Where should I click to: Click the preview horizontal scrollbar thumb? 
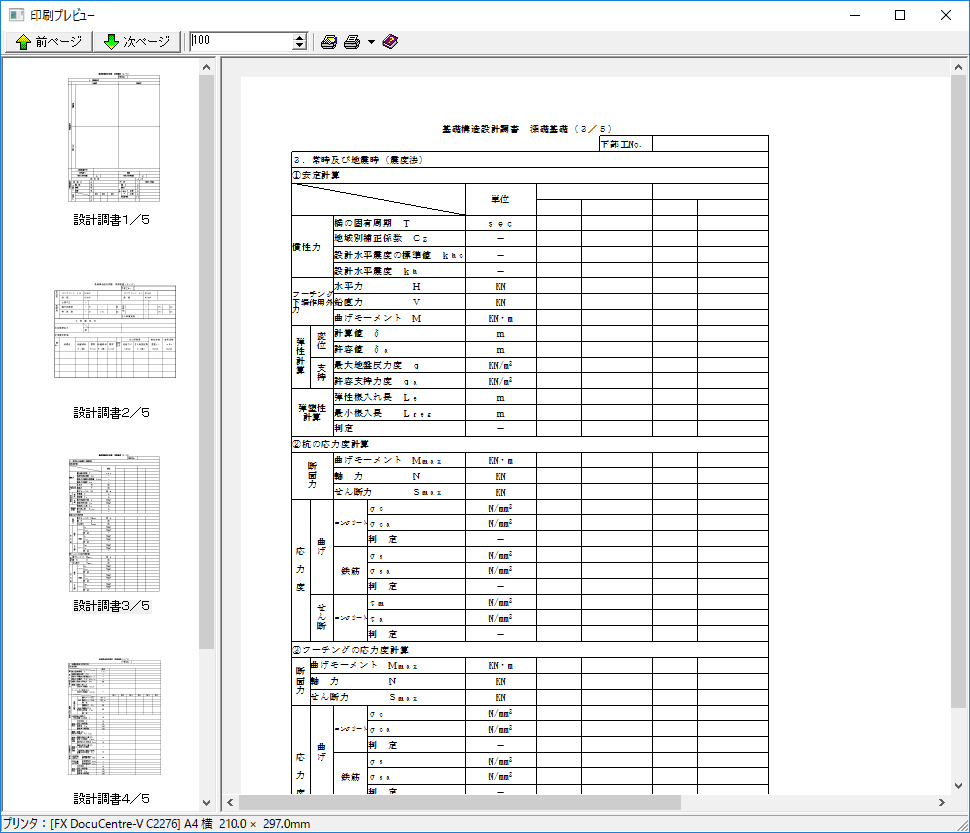460,802
